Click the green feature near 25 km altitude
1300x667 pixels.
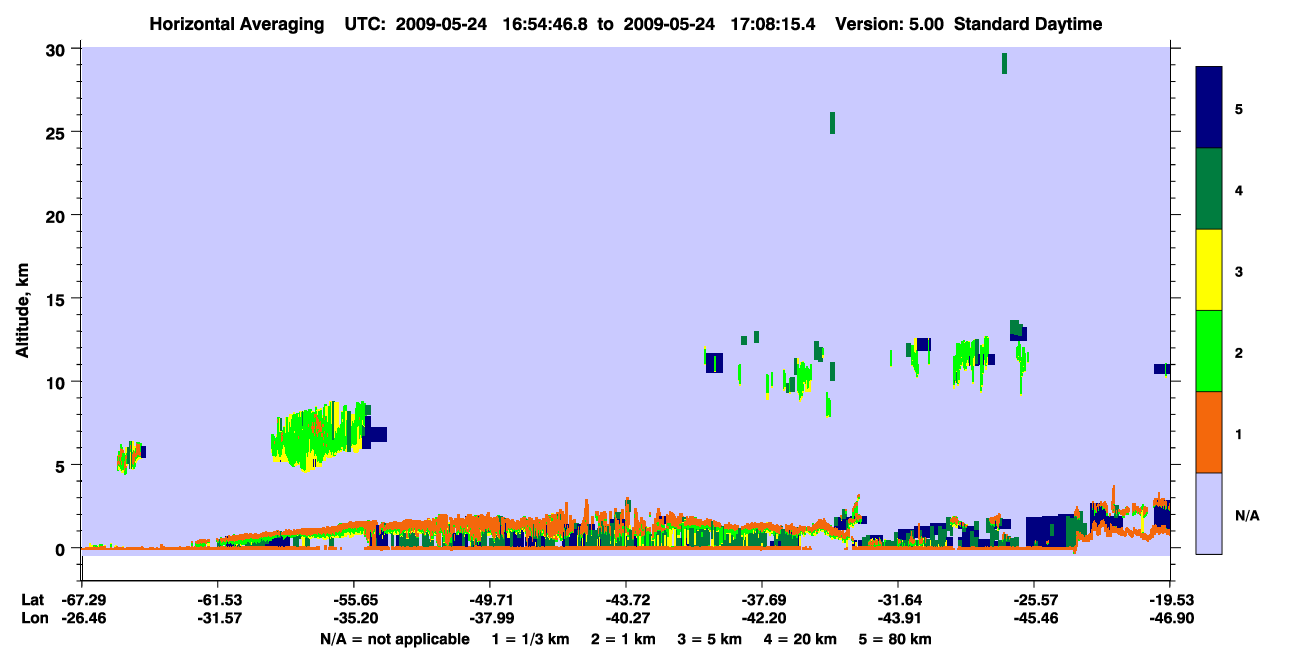click(x=832, y=123)
